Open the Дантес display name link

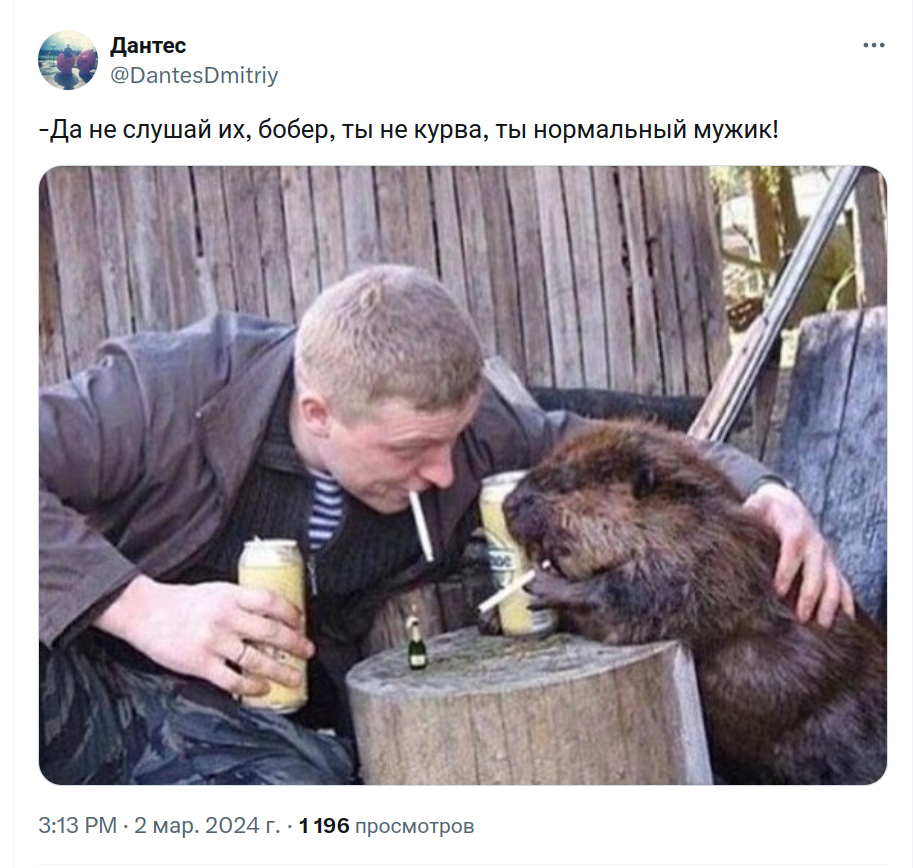[148, 45]
